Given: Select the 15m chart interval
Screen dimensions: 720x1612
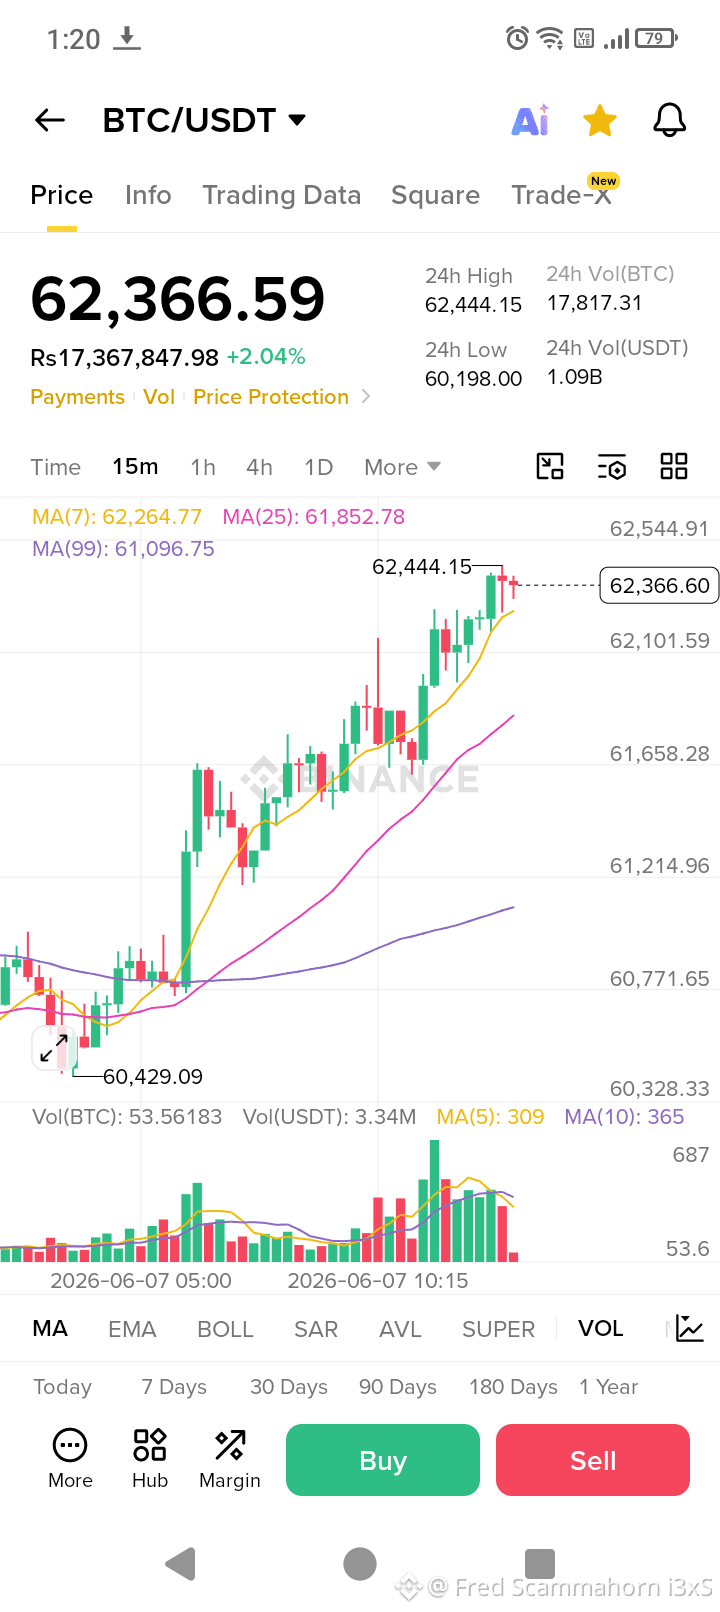Looking at the screenshot, I should point(135,467).
